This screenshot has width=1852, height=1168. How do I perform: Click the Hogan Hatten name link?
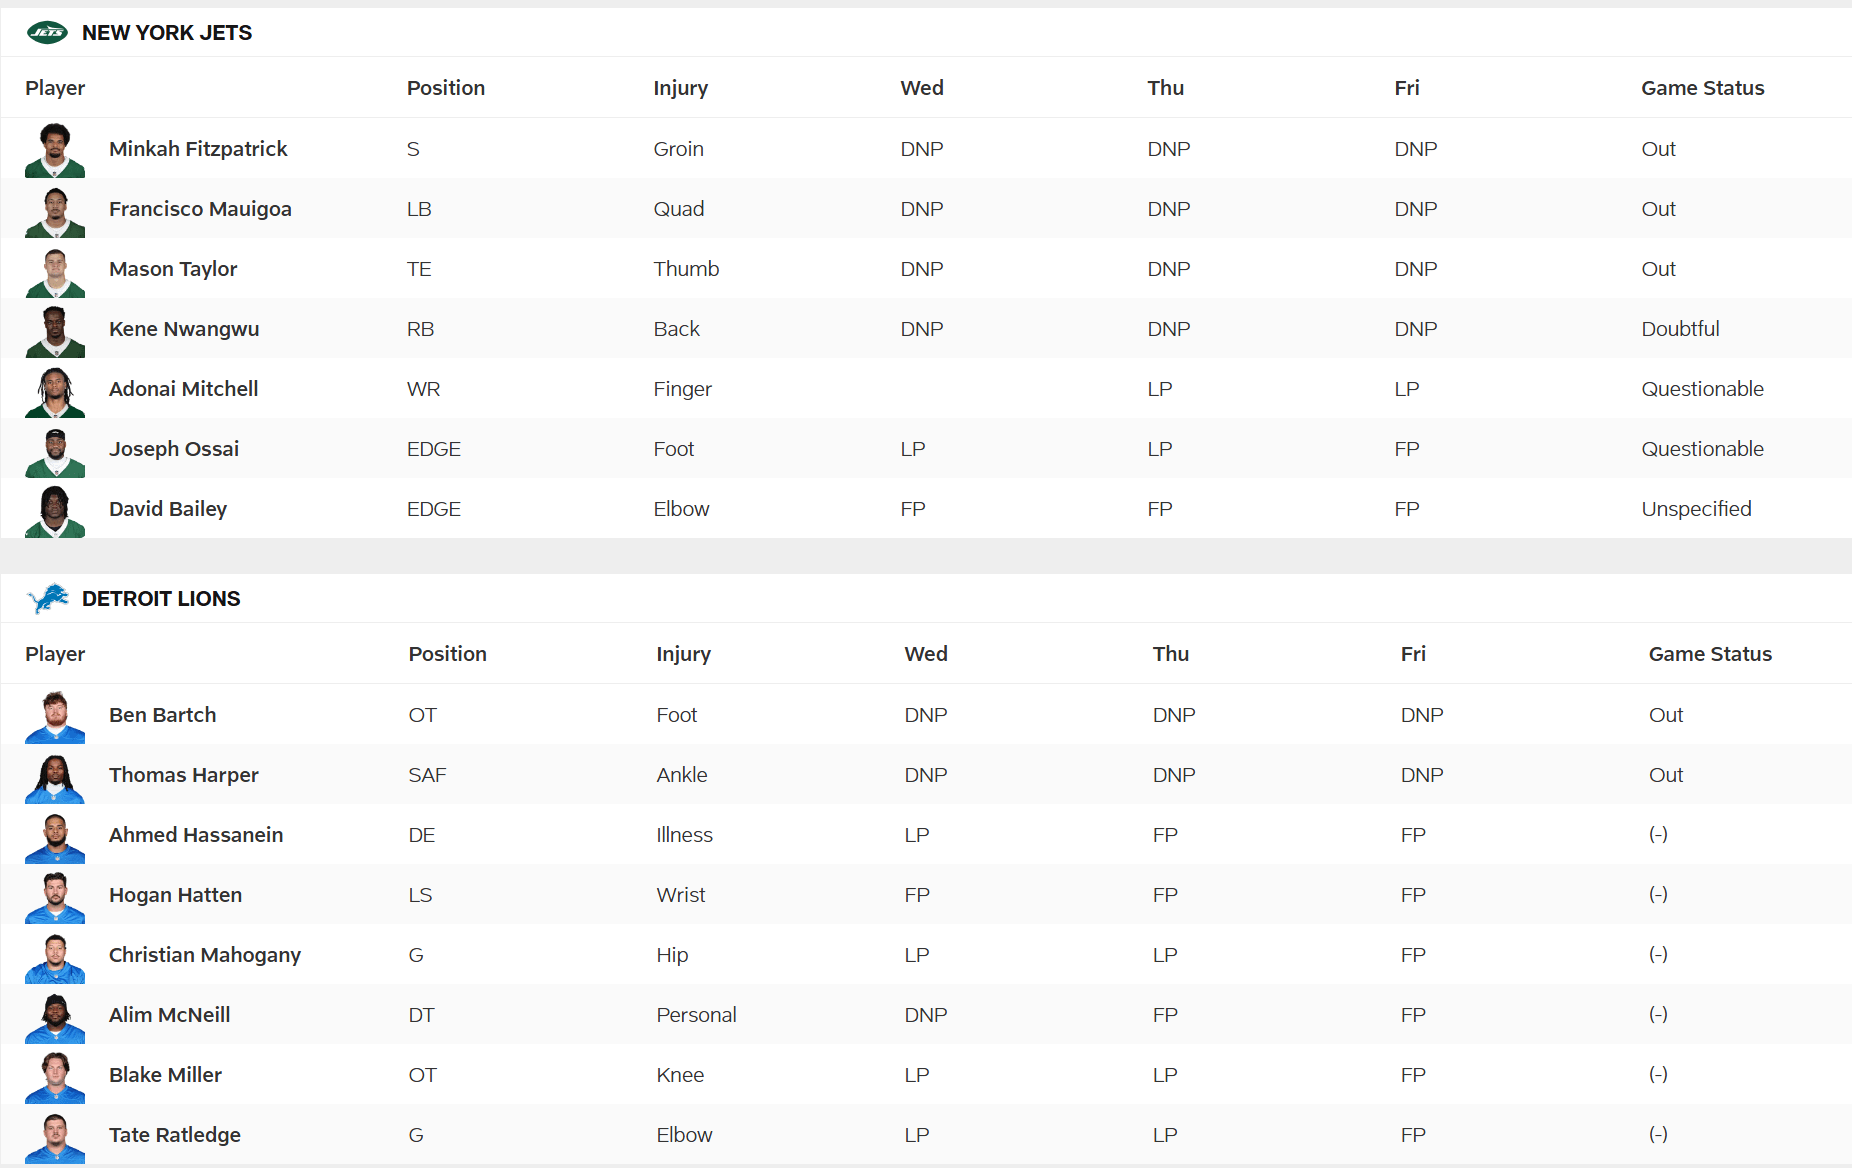point(175,895)
